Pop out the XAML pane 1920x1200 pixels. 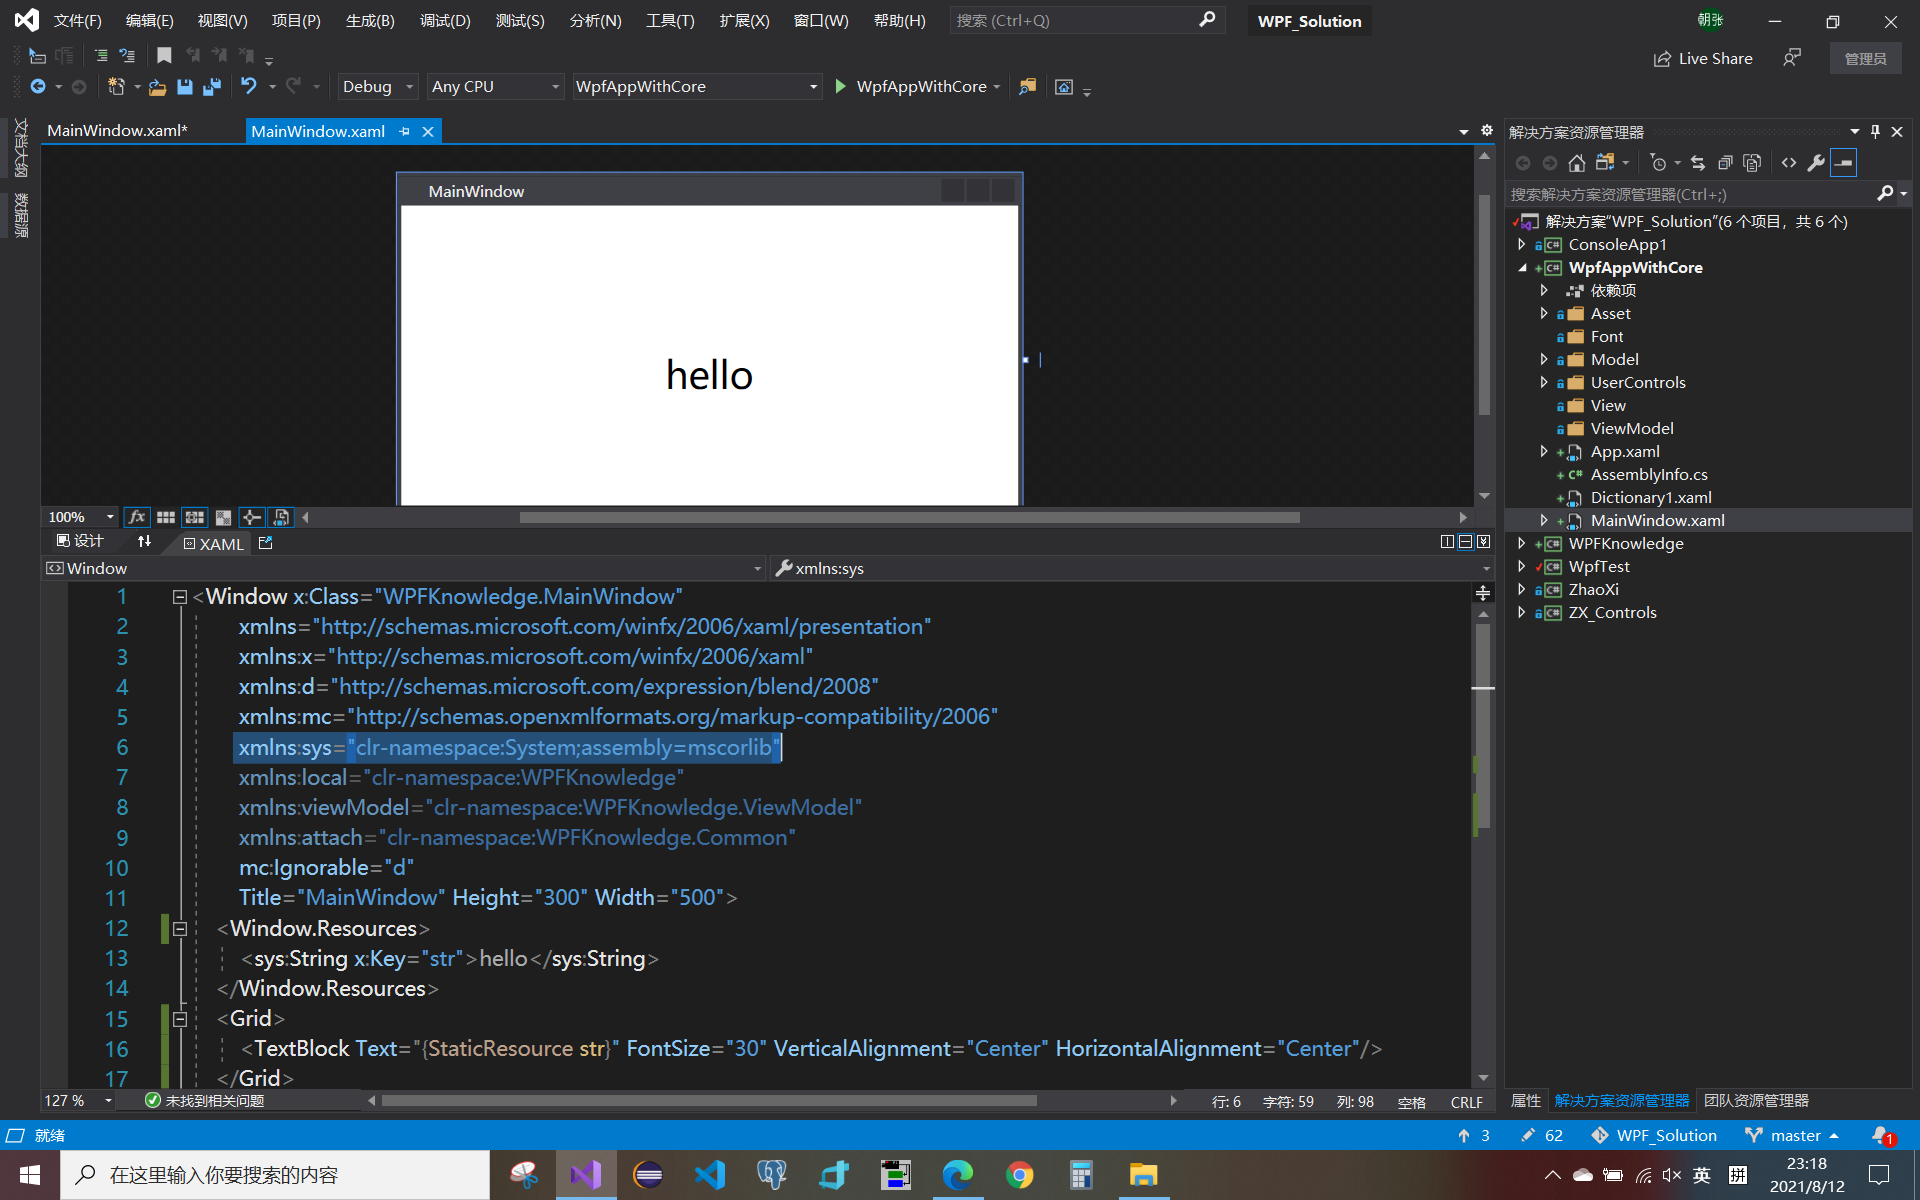(x=266, y=543)
